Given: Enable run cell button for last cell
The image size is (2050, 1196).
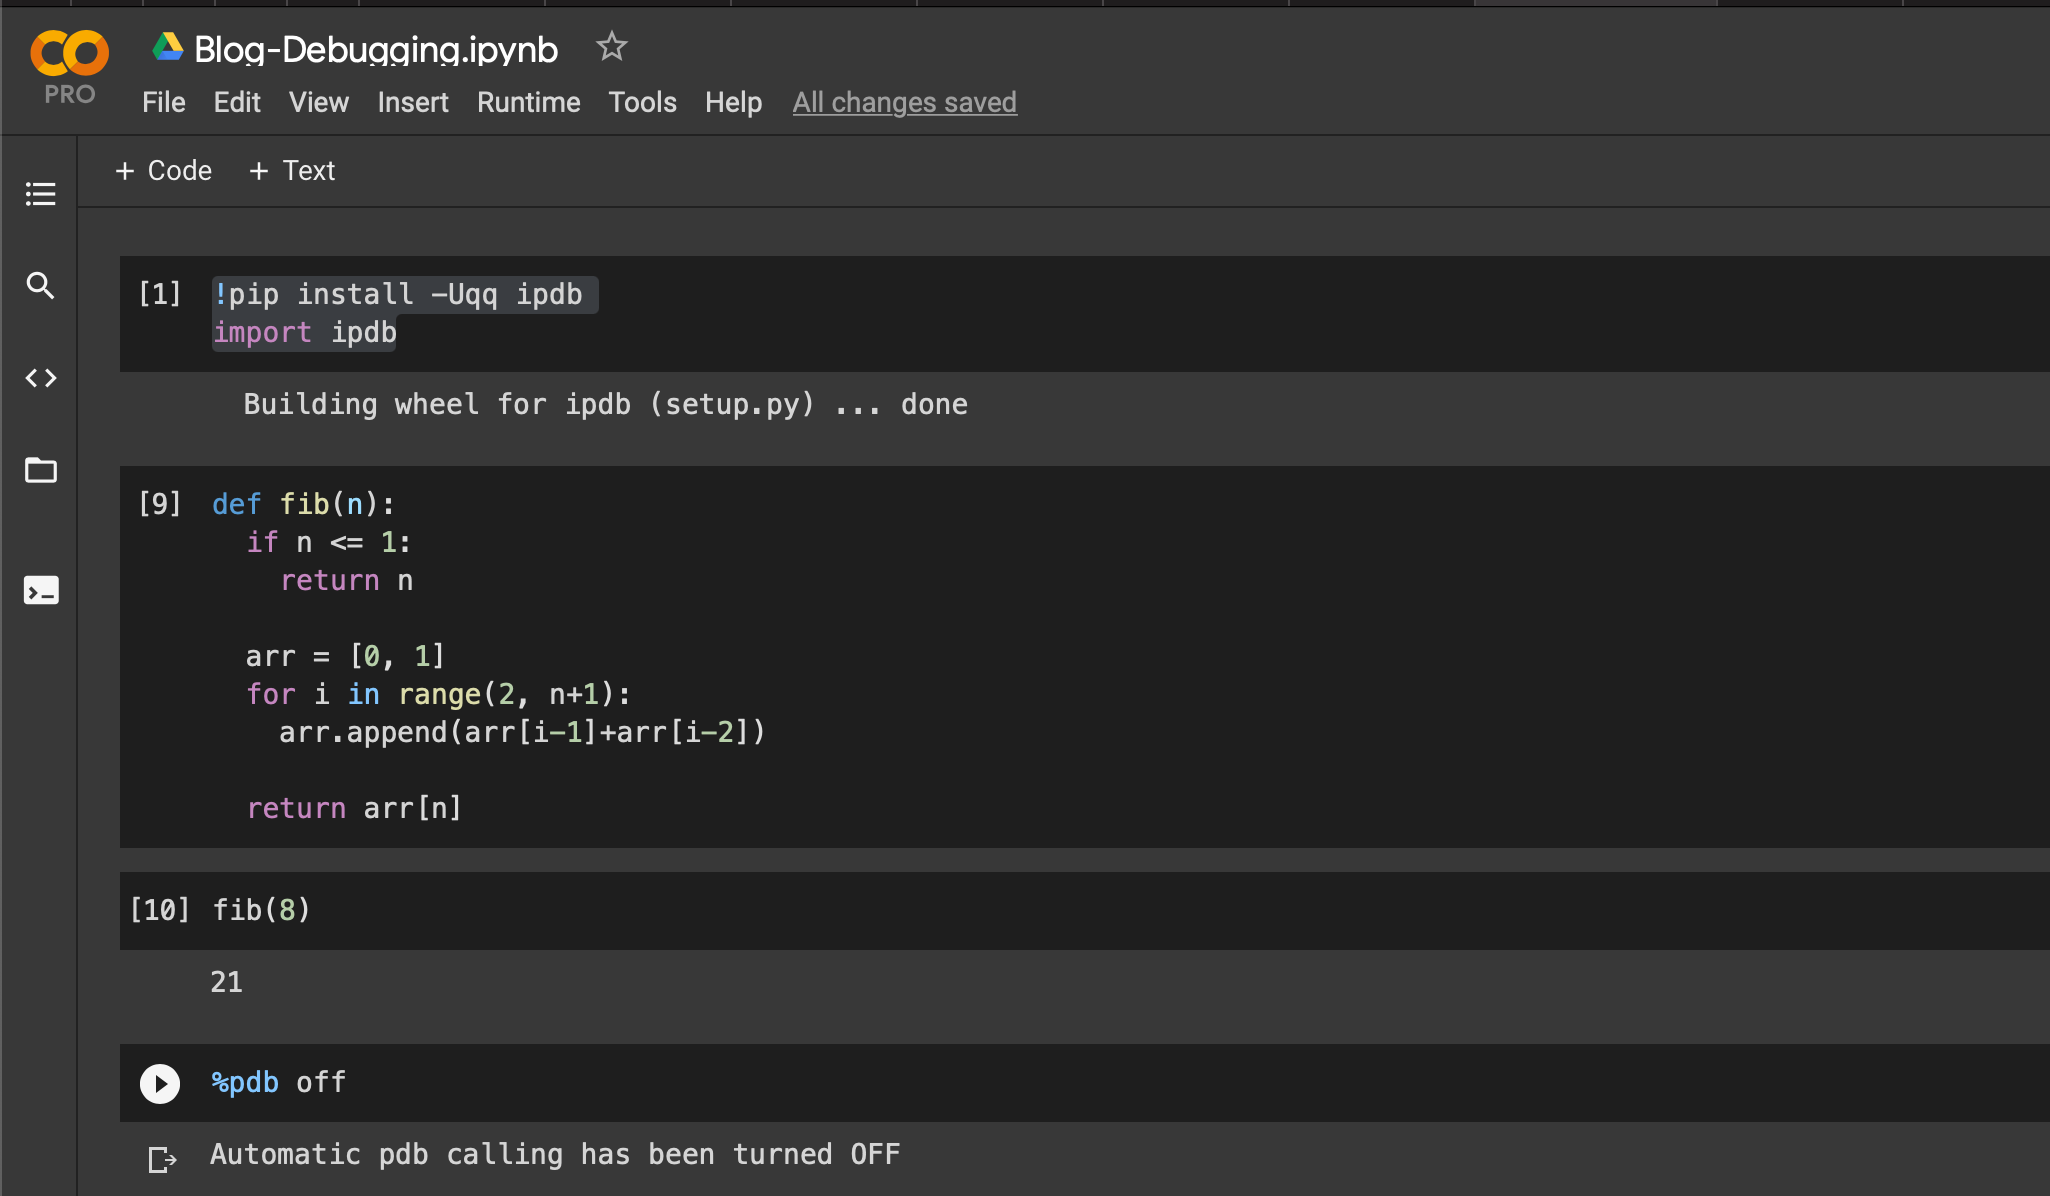Looking at the screenshot, I should coord(159,1081).
